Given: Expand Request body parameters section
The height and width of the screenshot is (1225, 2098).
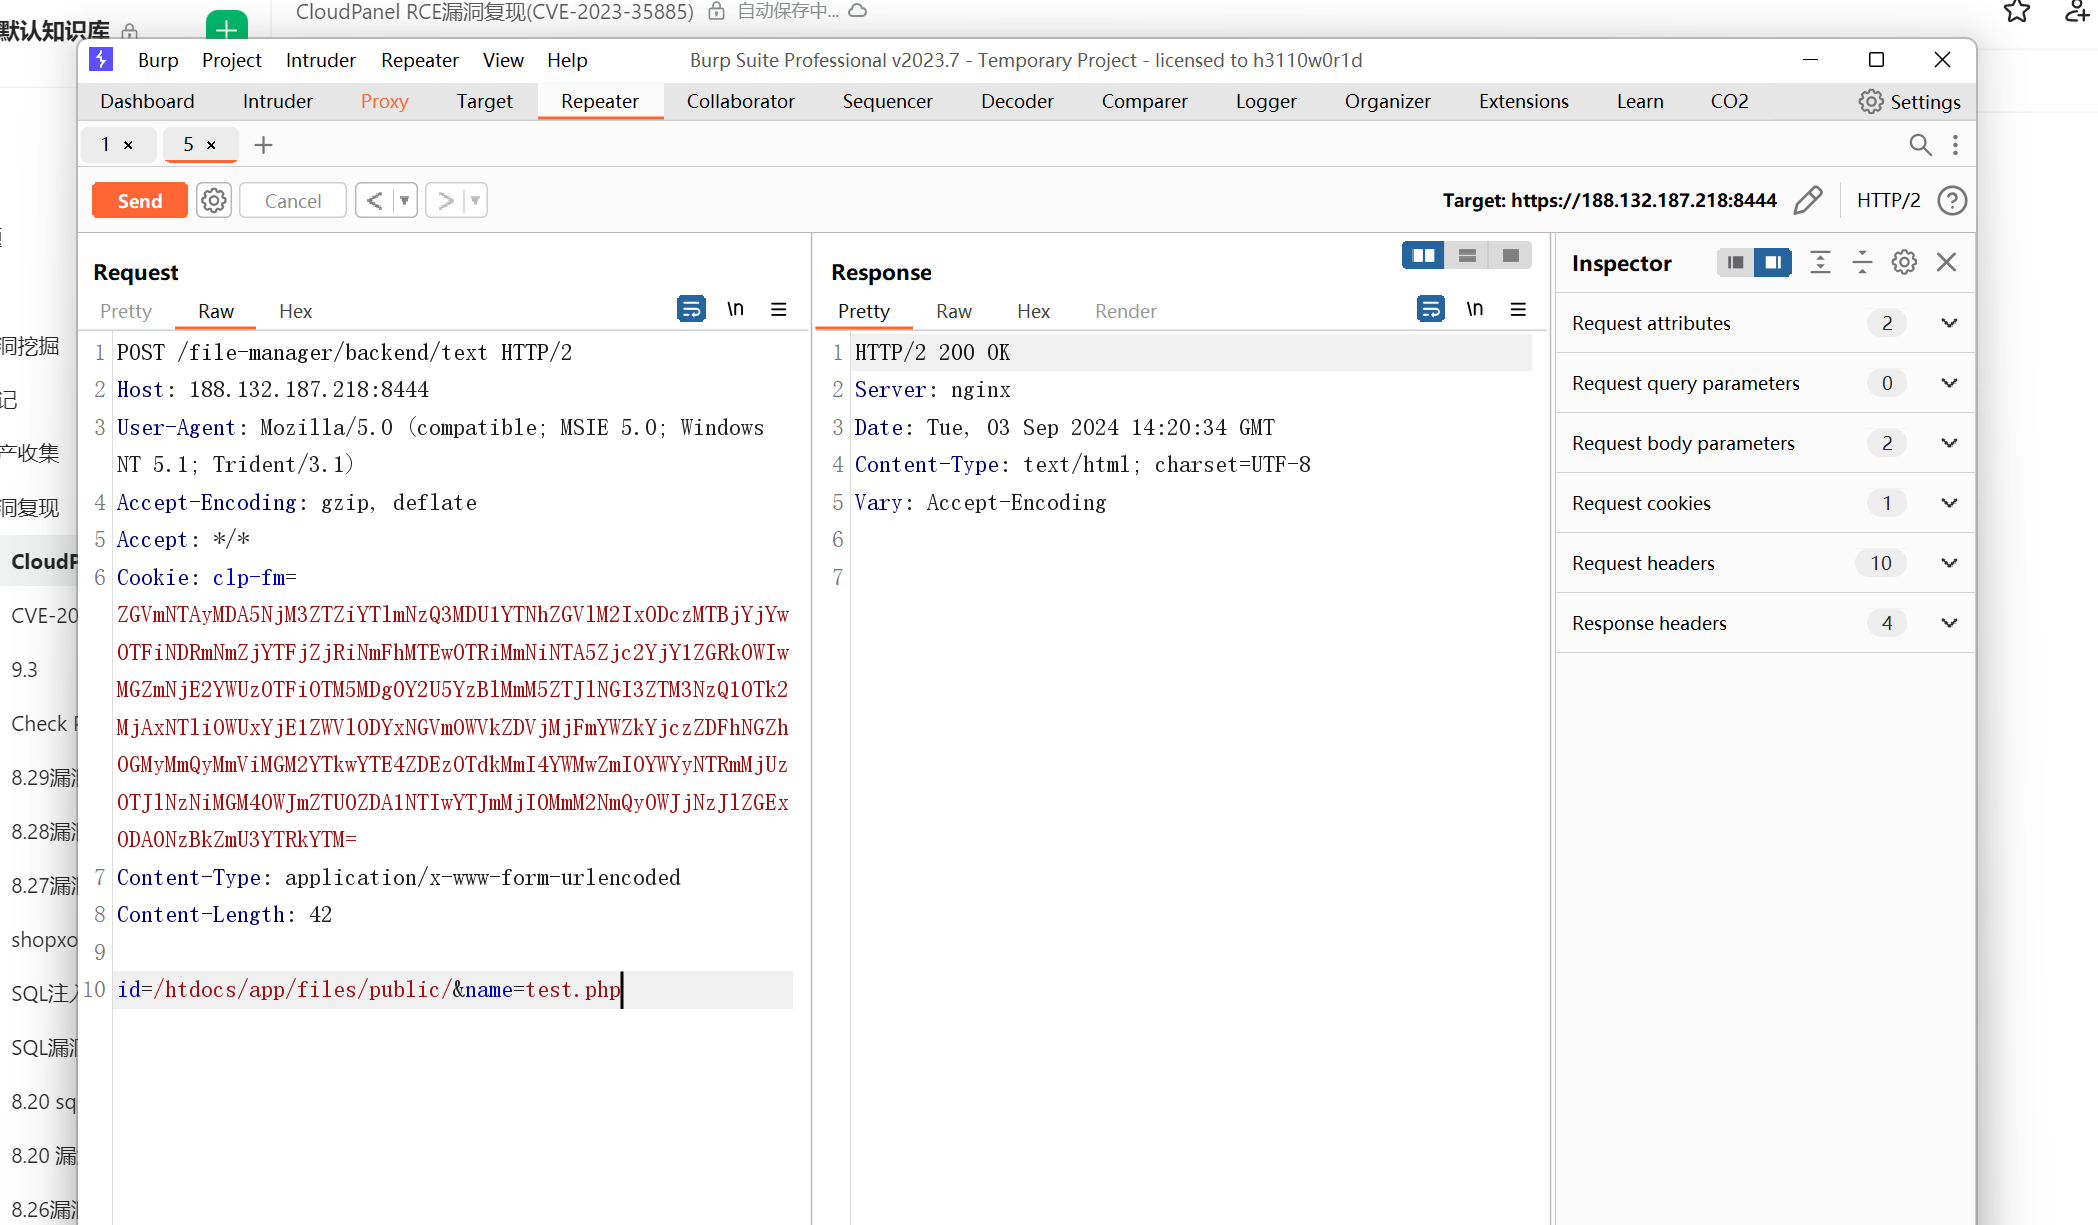Looking at the screenshot, I should [x=1948, y=443].
